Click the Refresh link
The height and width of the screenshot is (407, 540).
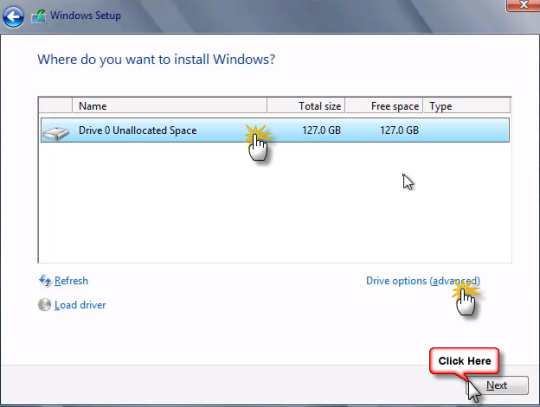pyautogui.click(x=71, y=281)
